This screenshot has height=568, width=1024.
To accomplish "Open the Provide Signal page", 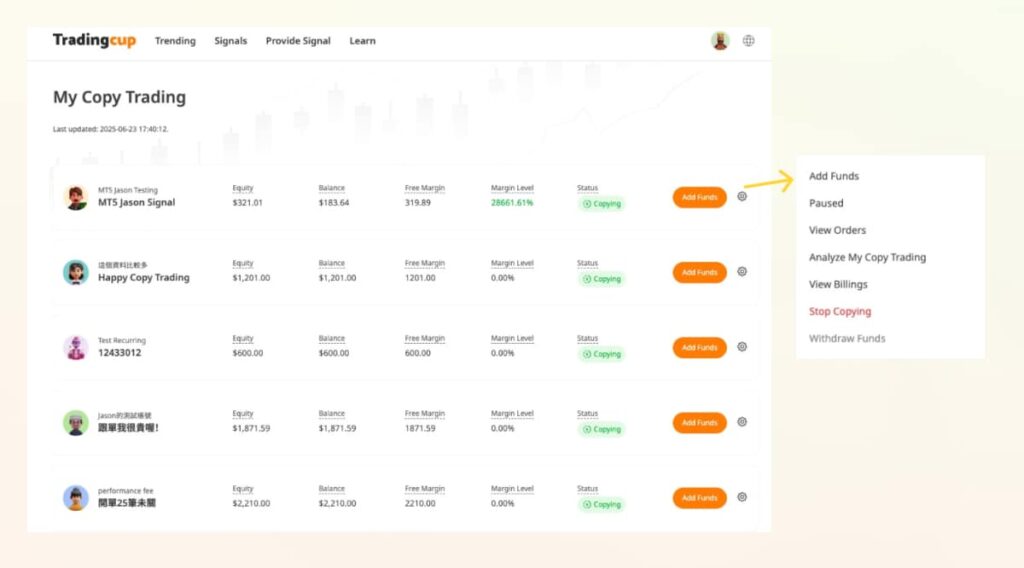I will (x=298, y=41).
